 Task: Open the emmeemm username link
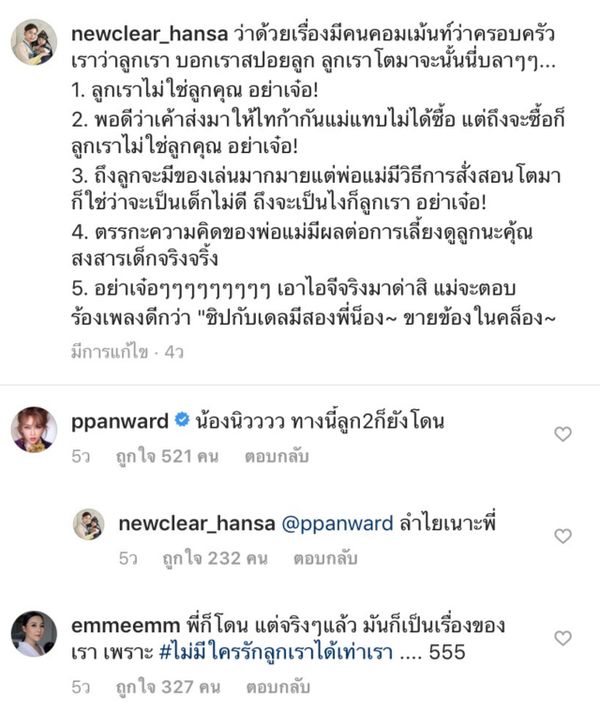point(126,626)
